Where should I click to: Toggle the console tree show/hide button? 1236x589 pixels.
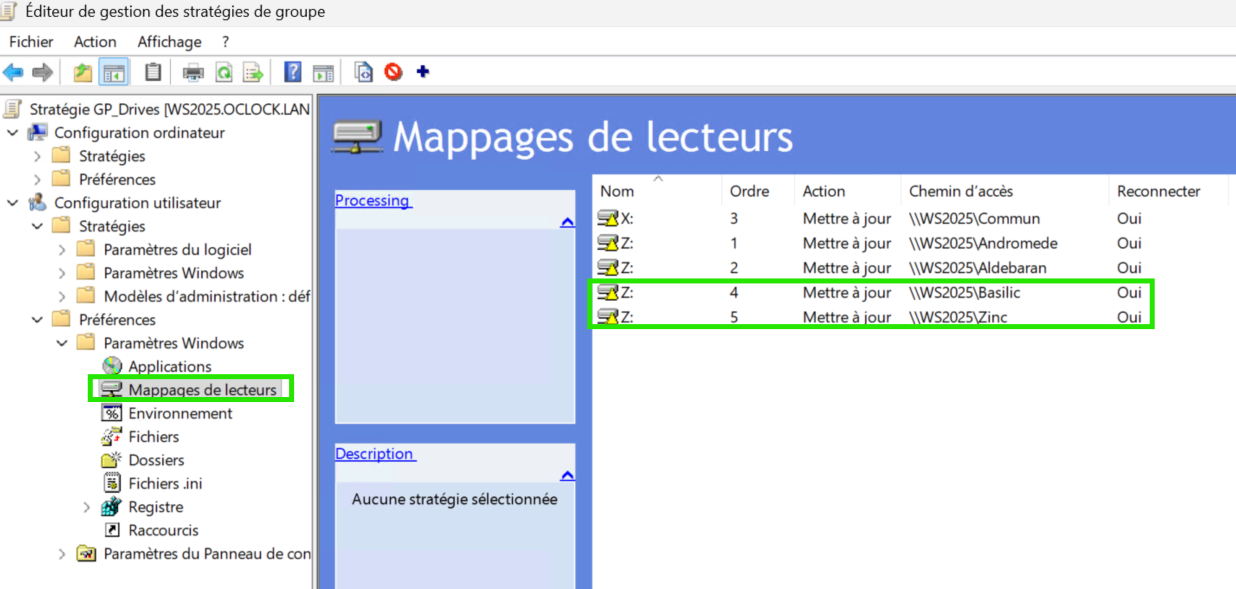click(x=115, y=72)
